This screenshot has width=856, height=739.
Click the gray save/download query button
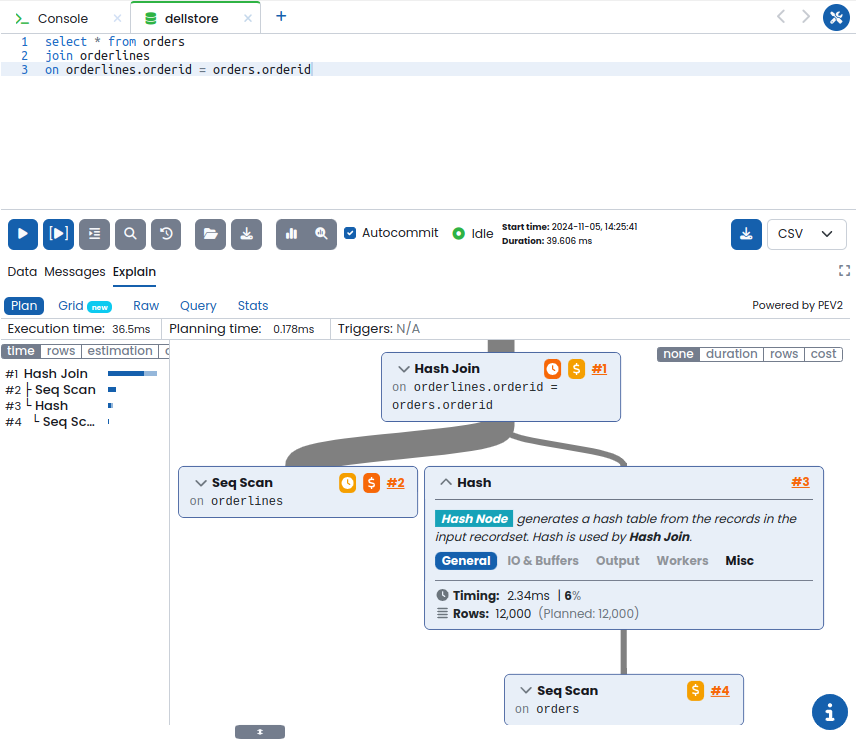point(246,234)
